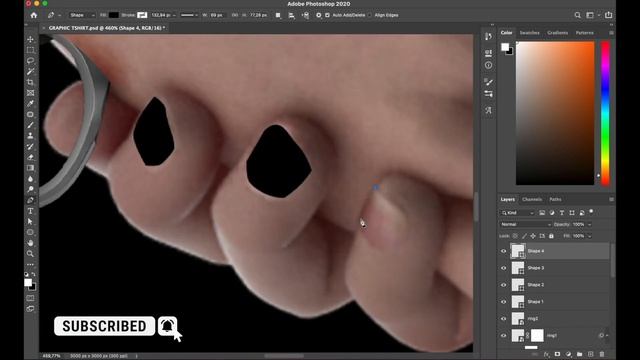Toggle the layer filter on/off switch

coord(591,212)
